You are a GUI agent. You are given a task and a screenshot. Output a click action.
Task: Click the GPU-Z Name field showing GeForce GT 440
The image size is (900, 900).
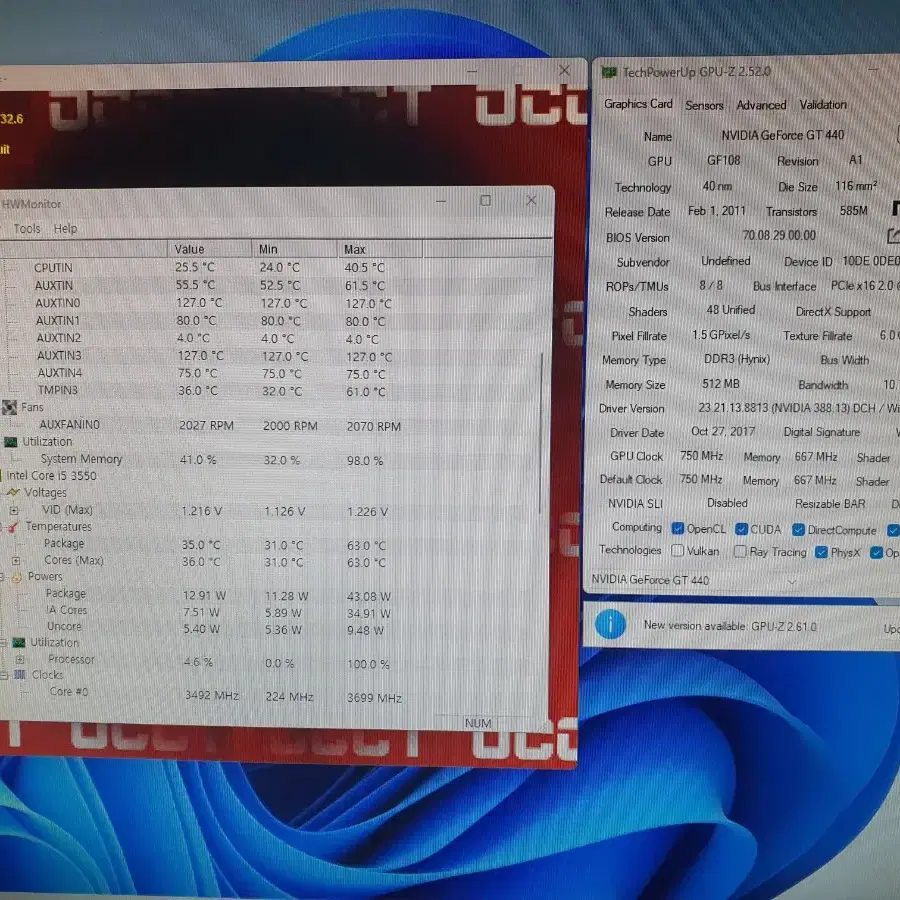782,135
